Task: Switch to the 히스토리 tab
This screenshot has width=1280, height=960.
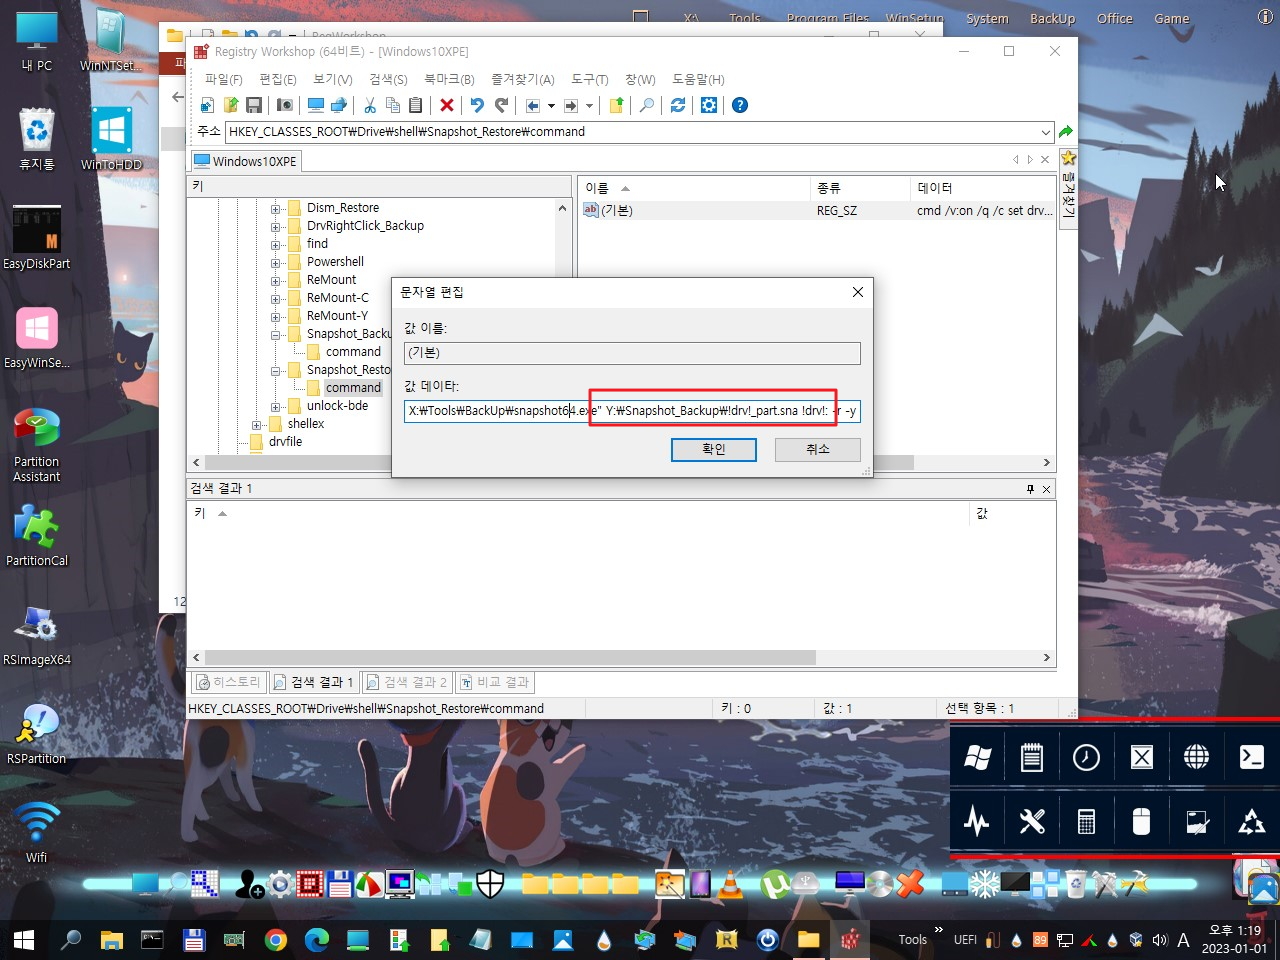Action: 229,682
